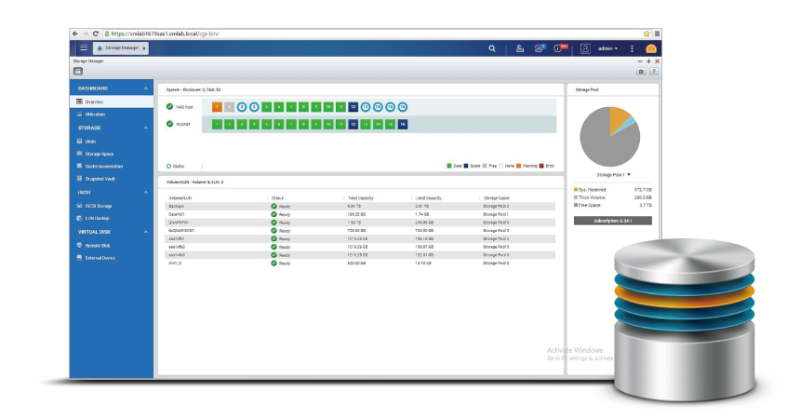Select the Cache radio option
This screenshot has width=800, height=419.
169,166
